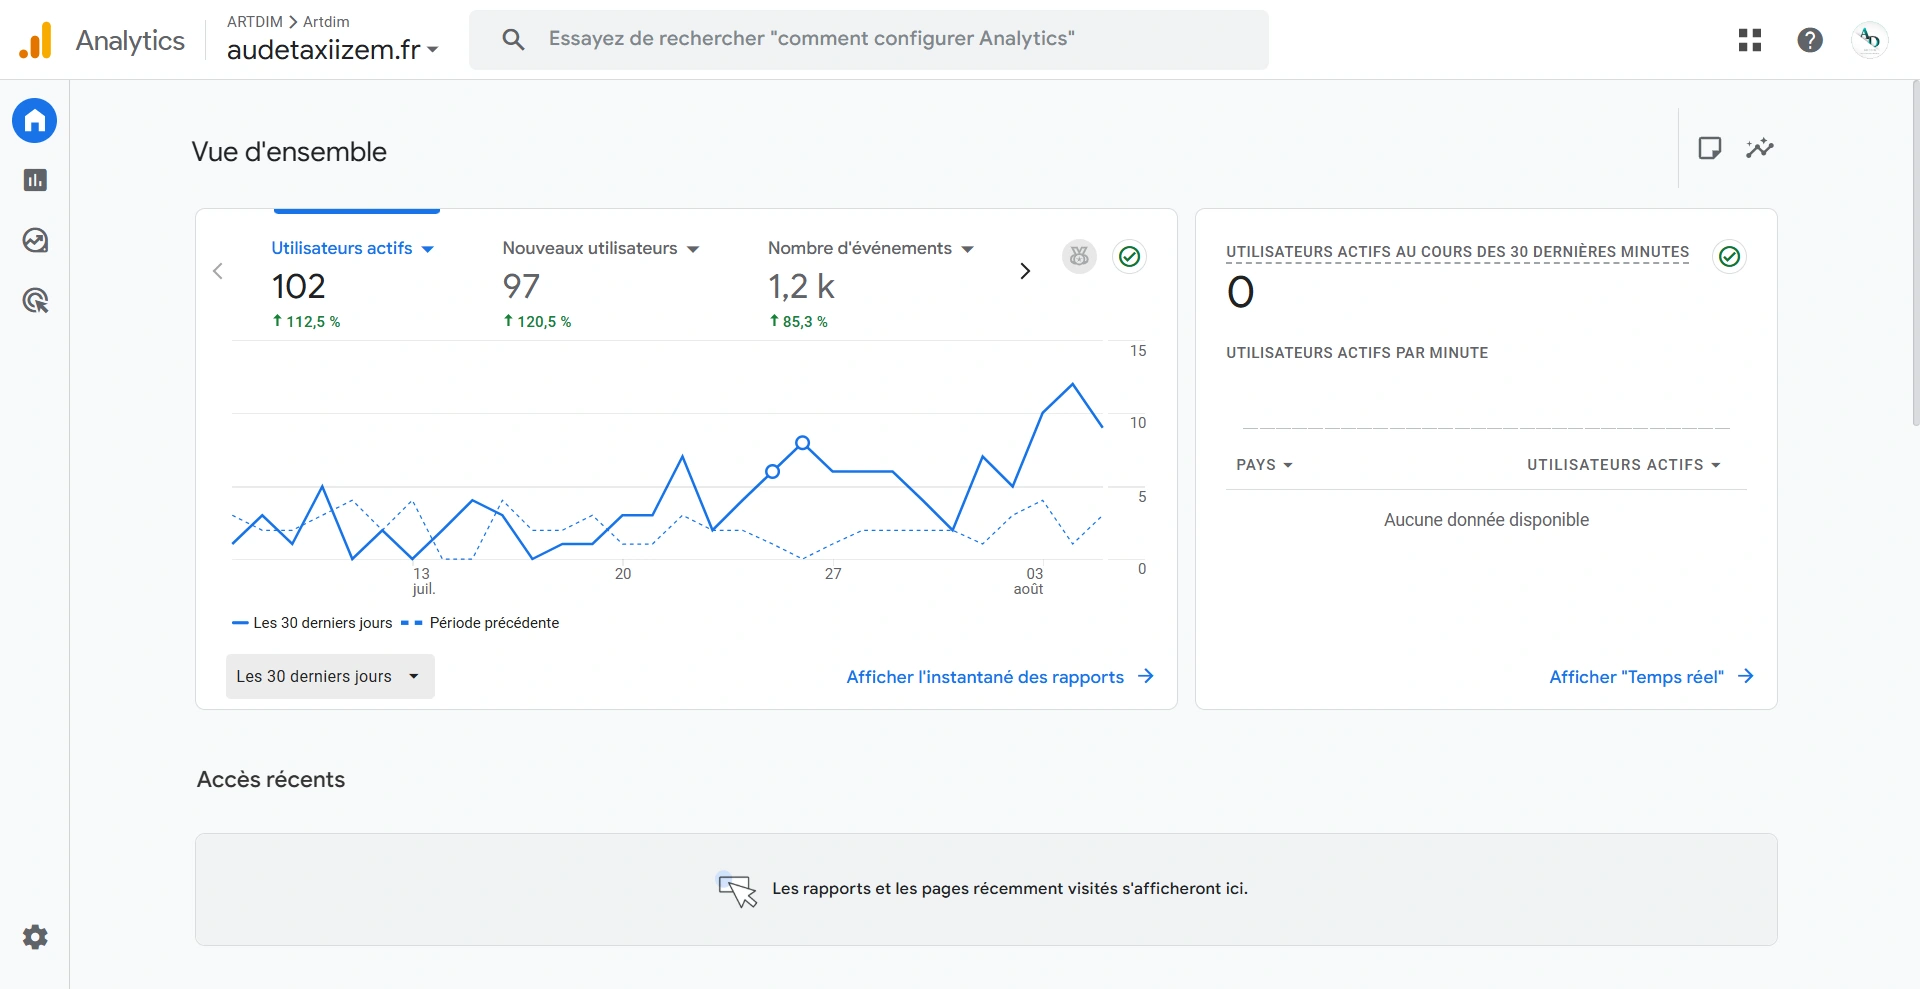The width and height of the screenshot is (1920, 989).
Task: Focus the Analytics search field
Action: 869,39
